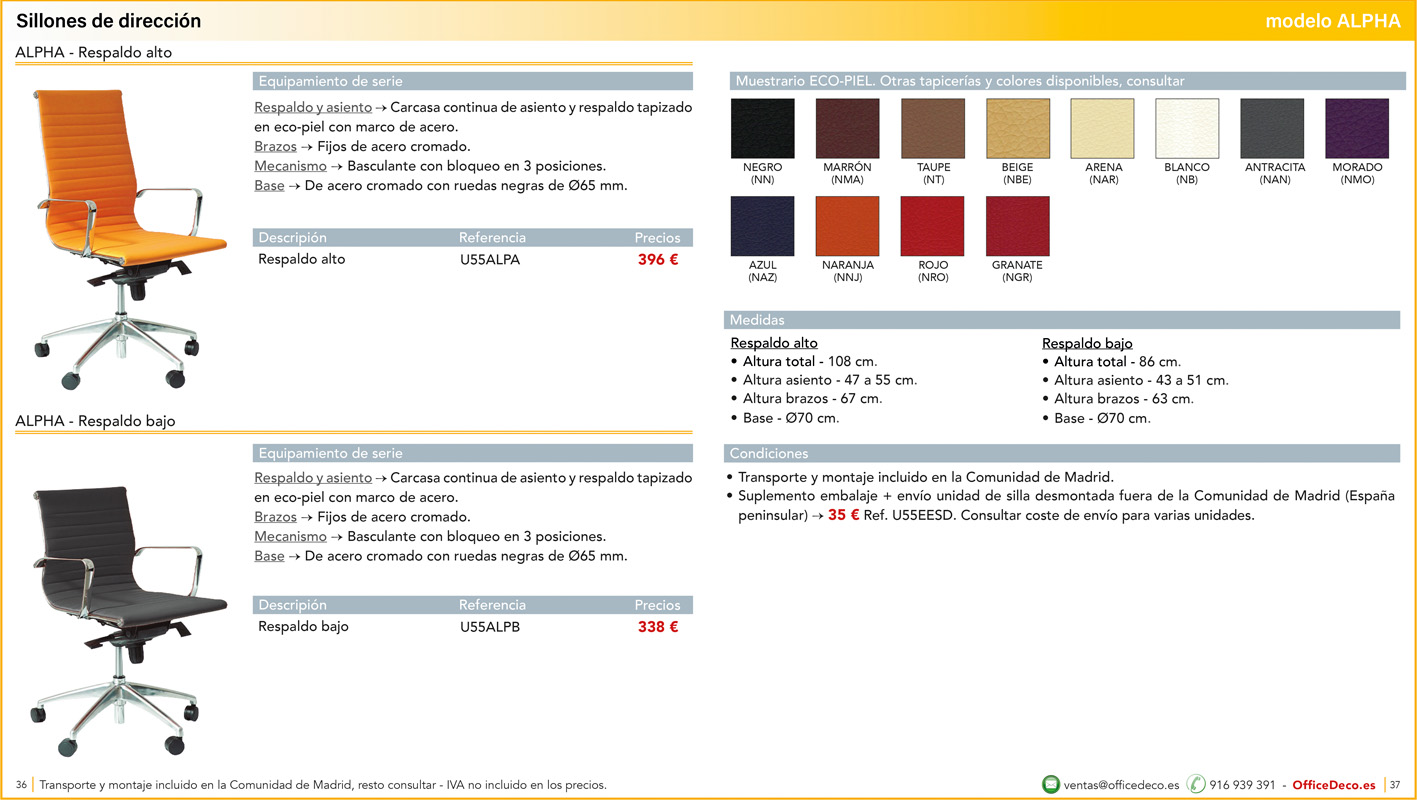This screenshot has width=1417, height=800.
Task: Click 'Respaldo alto' underlined measures heading
Action: (774, 343)
